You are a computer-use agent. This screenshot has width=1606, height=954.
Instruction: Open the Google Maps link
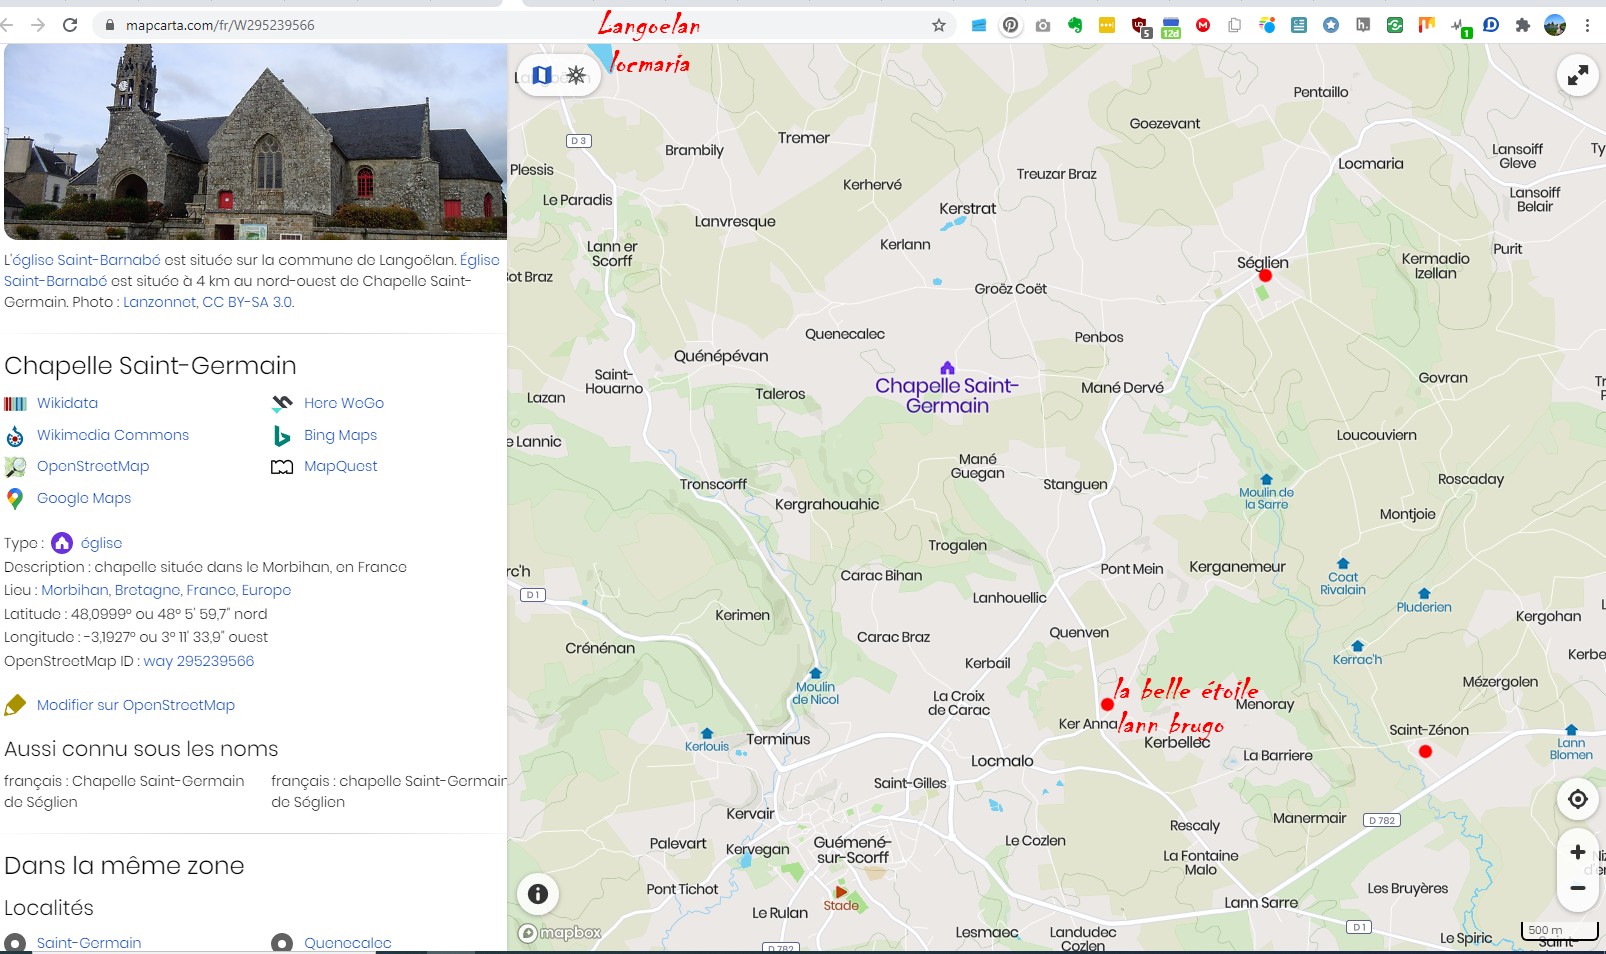coord(84,498)
